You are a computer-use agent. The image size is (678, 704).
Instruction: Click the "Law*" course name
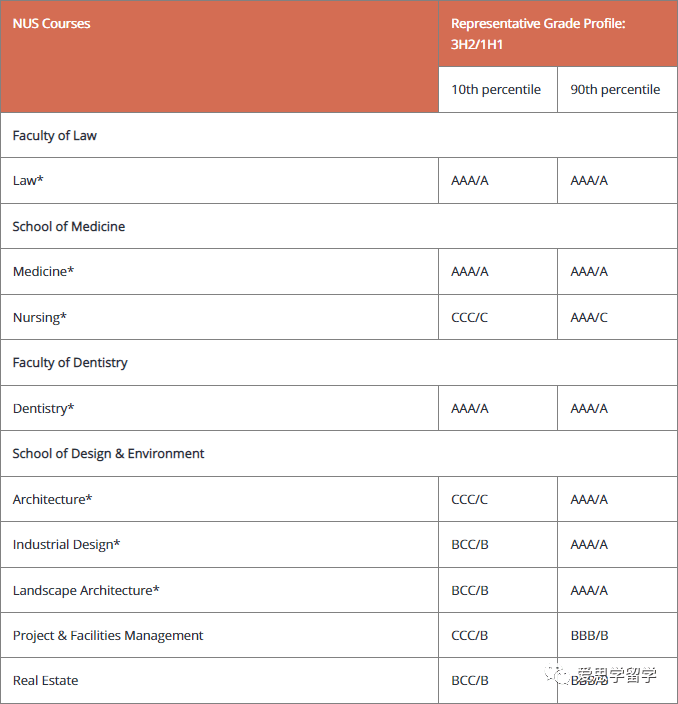[x=28, y=180]
